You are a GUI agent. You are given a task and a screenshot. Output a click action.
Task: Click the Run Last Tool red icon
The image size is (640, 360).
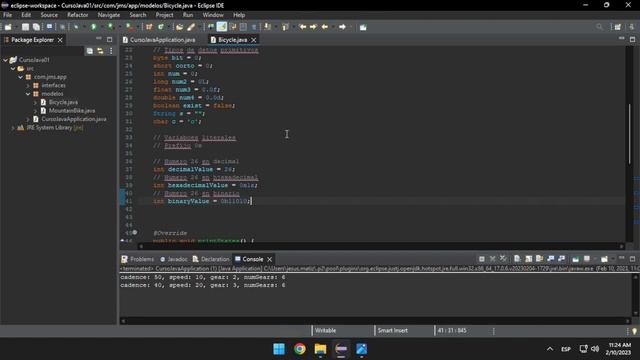129,27
